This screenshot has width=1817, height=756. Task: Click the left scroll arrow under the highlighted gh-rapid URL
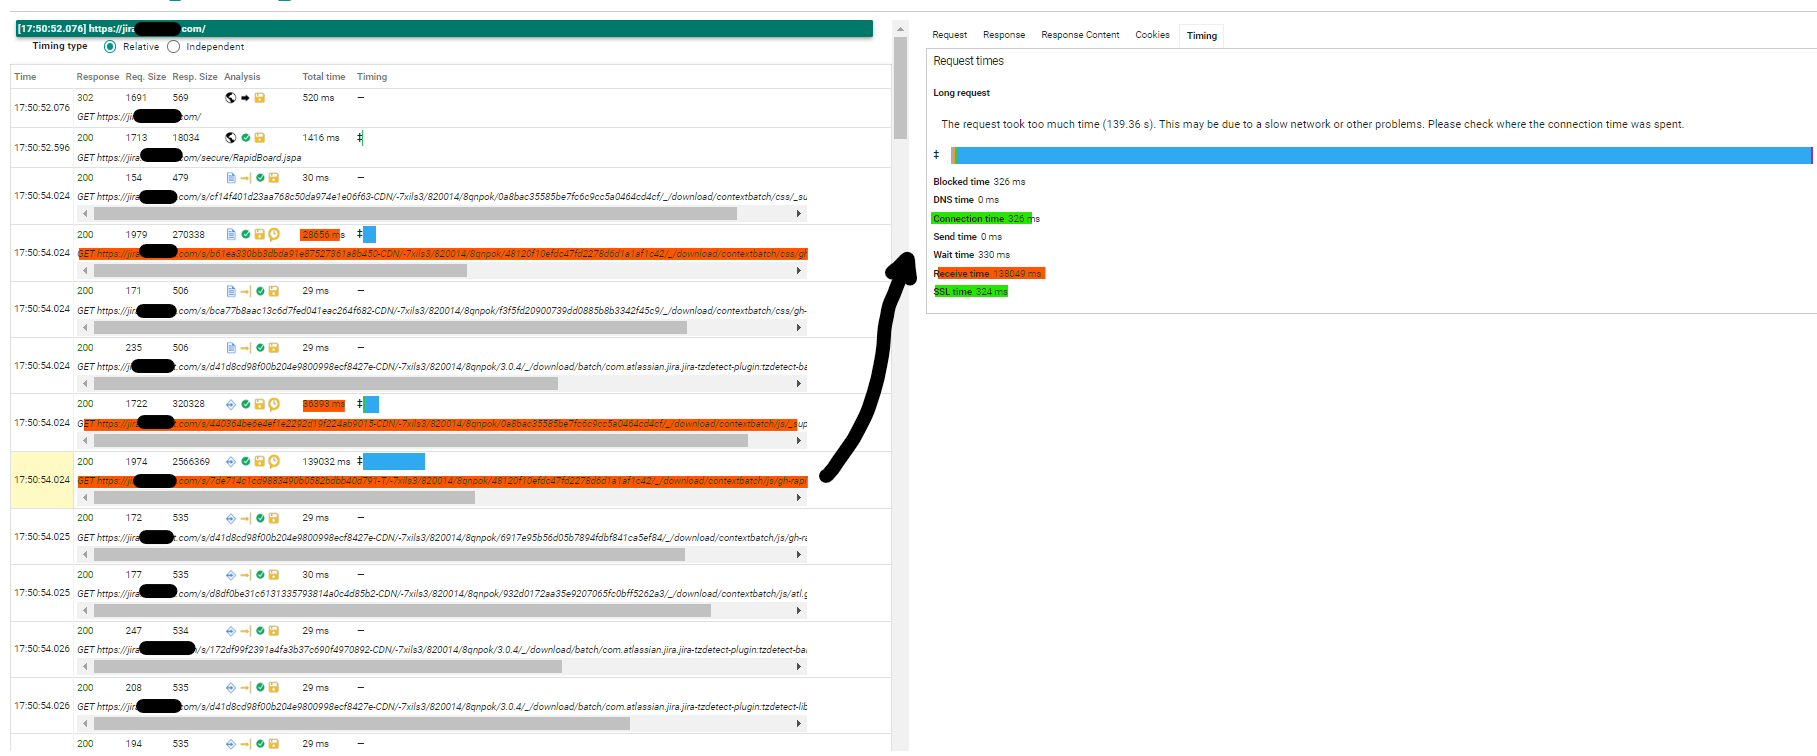[x=85, y=498]
